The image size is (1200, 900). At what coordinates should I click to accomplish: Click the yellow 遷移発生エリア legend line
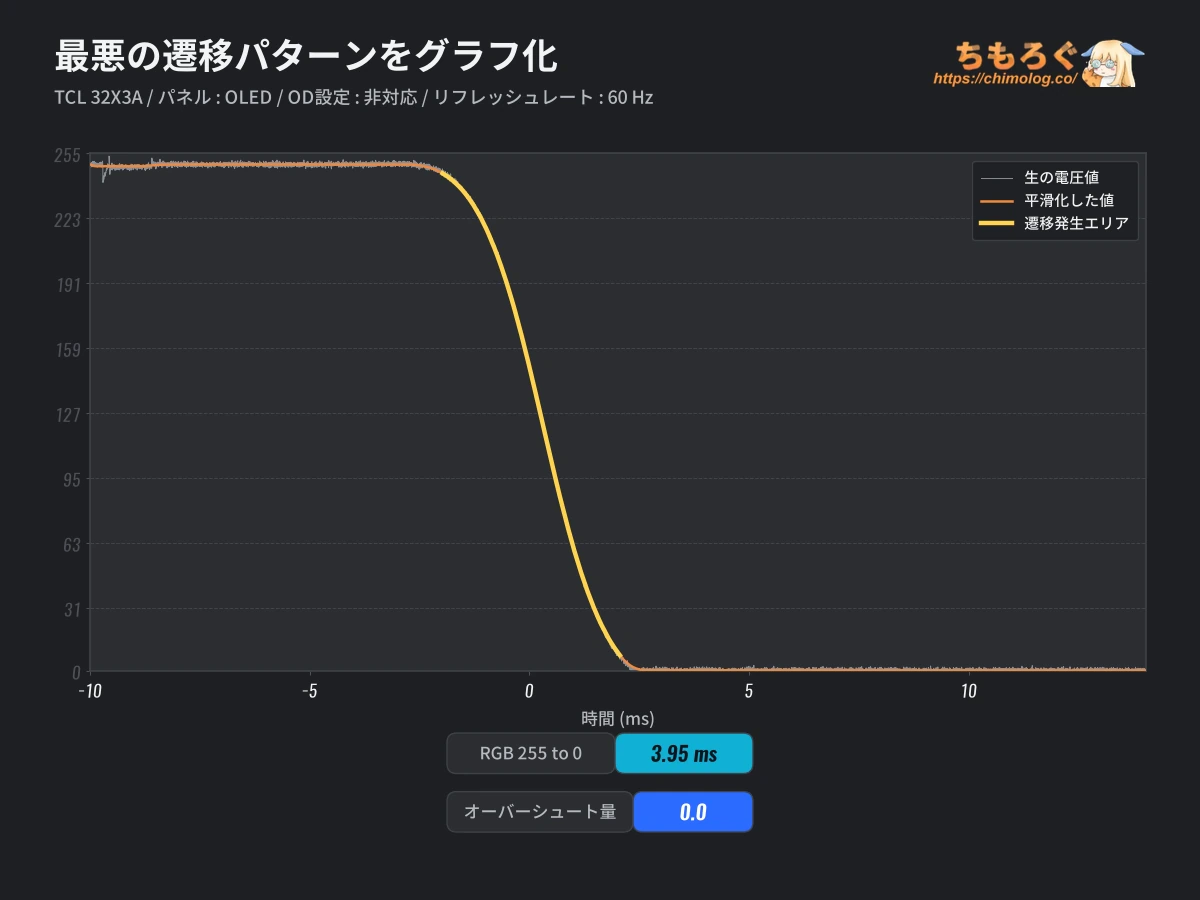click(x=997, y=224)
